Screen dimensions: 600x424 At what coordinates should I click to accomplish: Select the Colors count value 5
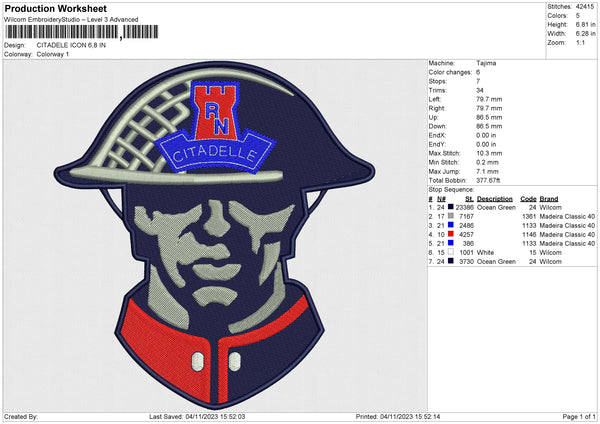click(578, 16)
